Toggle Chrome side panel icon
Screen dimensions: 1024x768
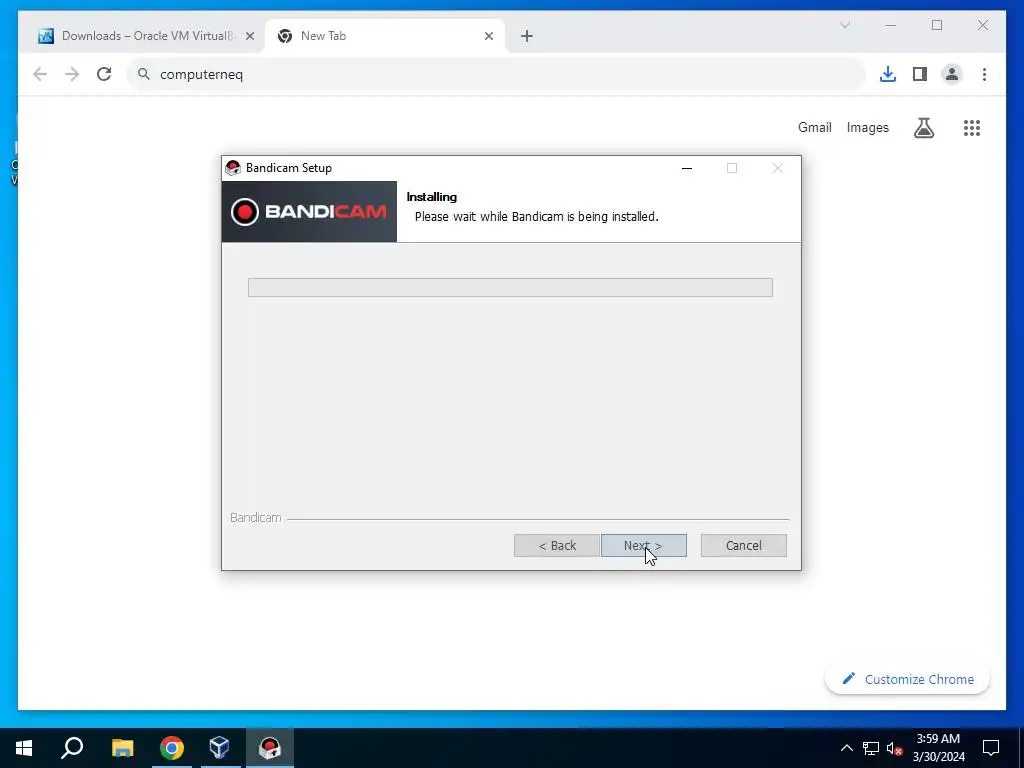[920, 74]
